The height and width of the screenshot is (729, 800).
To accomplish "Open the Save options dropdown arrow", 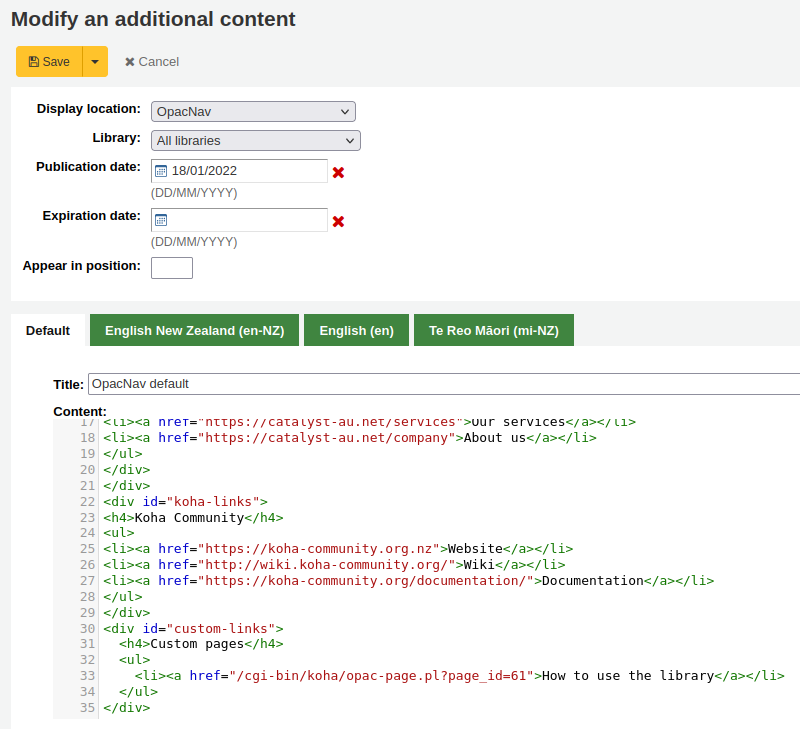I will (x=95, y=62).
